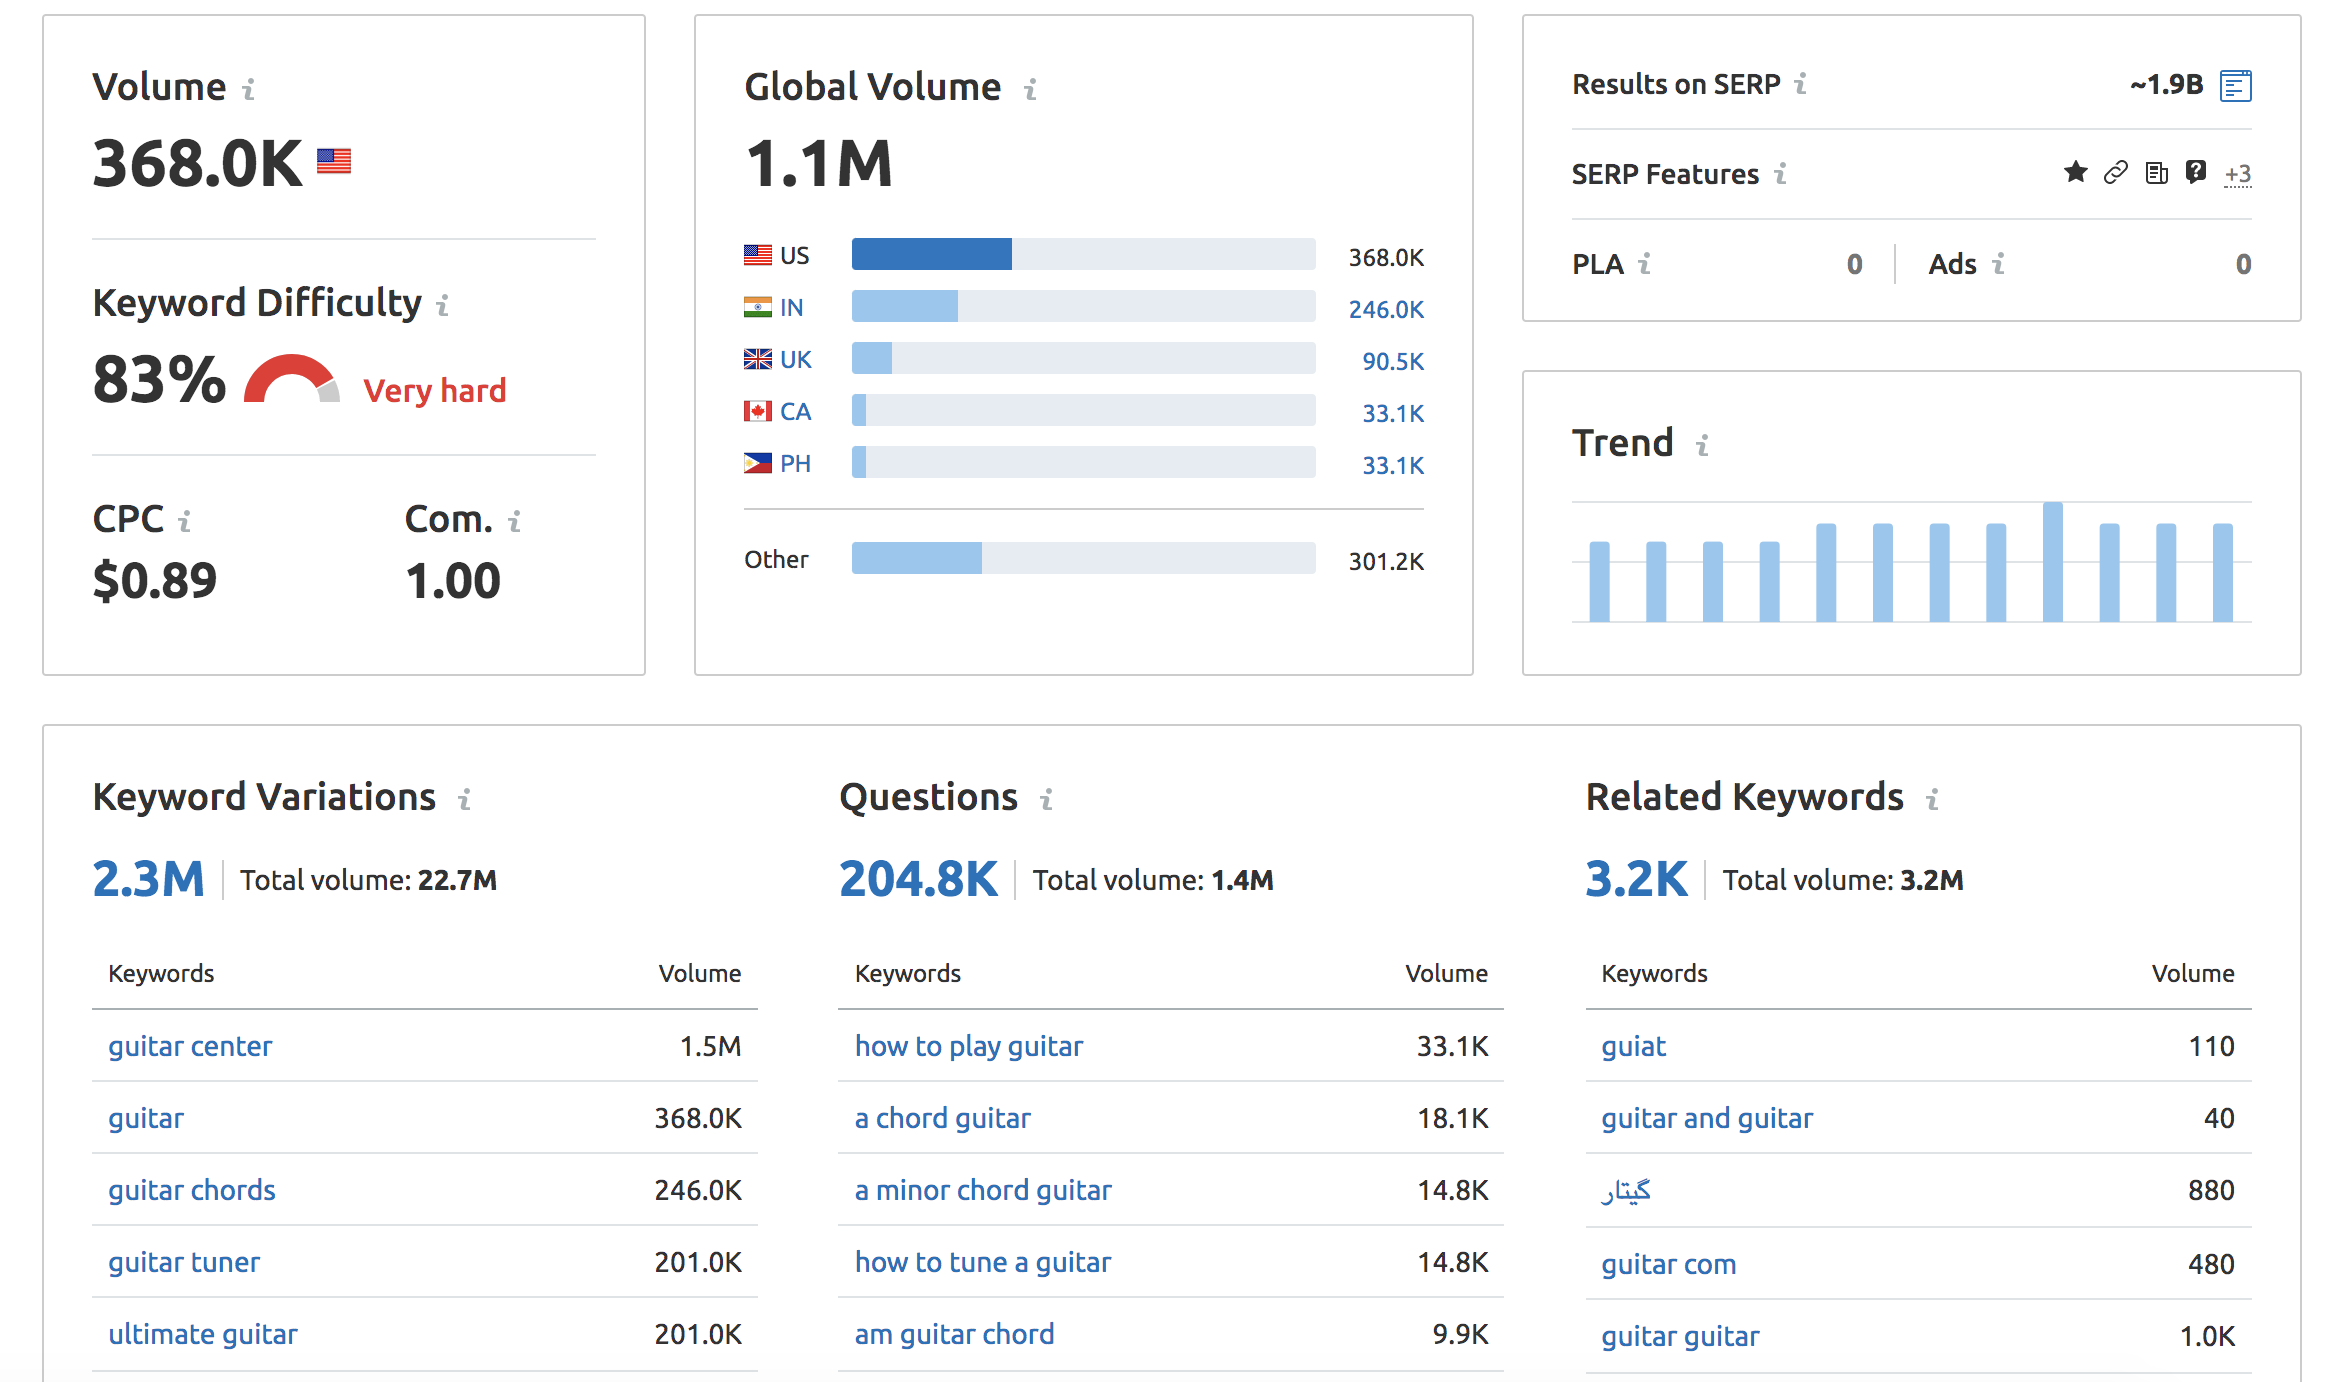Show the +3 additional SERP features
The width and height of the screenshot is (2336, 1382).
(x=2238, y=175)
